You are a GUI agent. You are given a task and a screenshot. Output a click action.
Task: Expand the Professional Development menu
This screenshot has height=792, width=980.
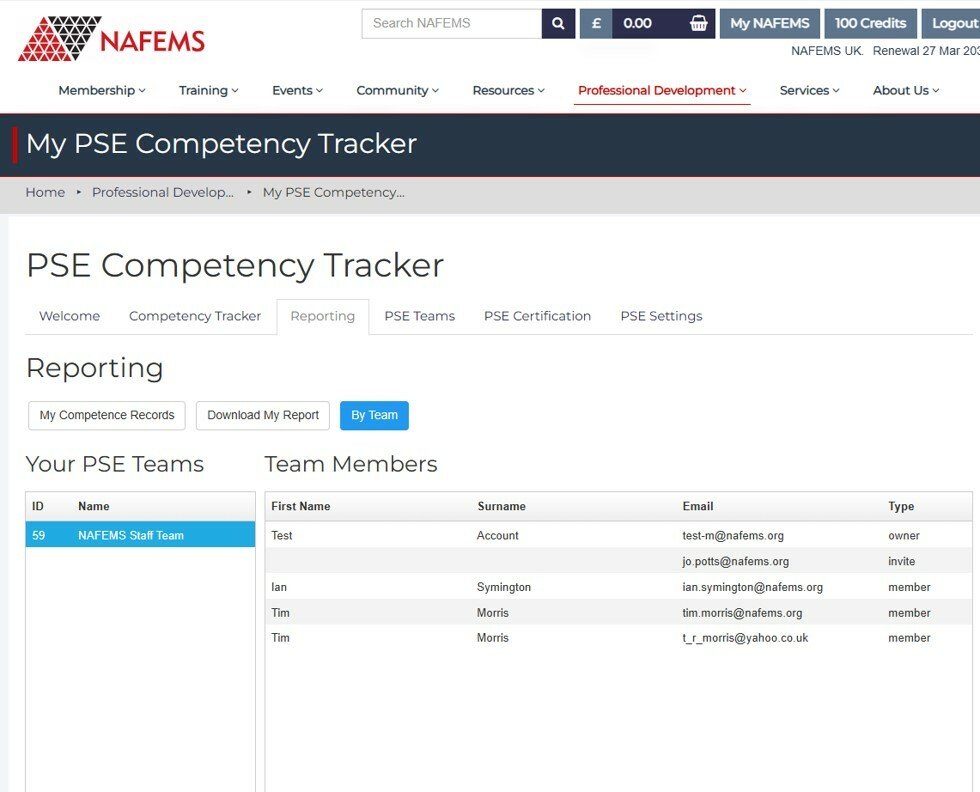[662, 91]
